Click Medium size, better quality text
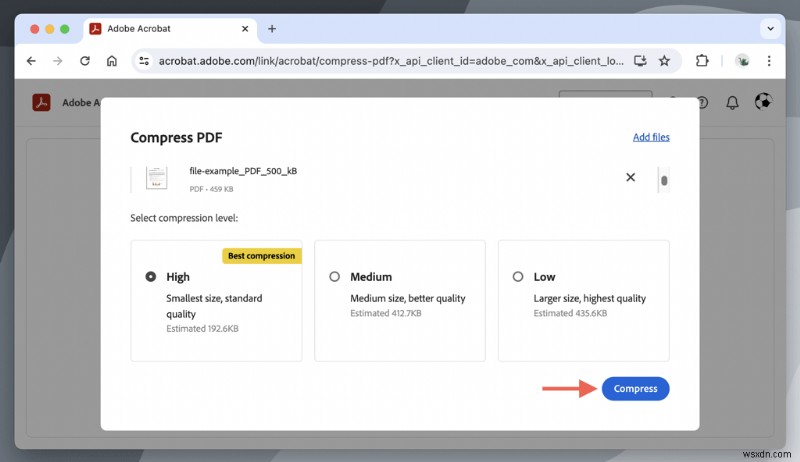The height and width of the screenshot is (462, 800). pos(408,298)
